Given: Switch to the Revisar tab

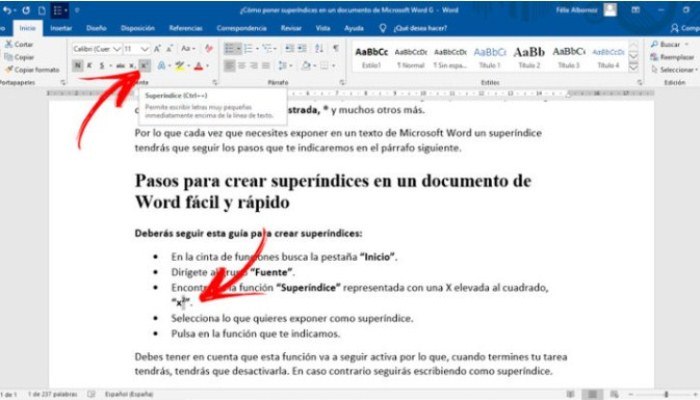Looking at the screenshot, I should point(291,28).
